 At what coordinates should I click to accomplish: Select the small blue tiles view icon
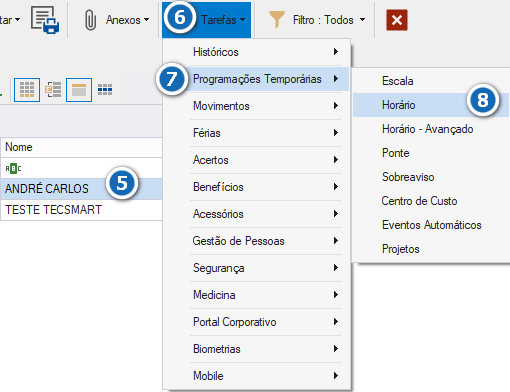coord(105,89)
